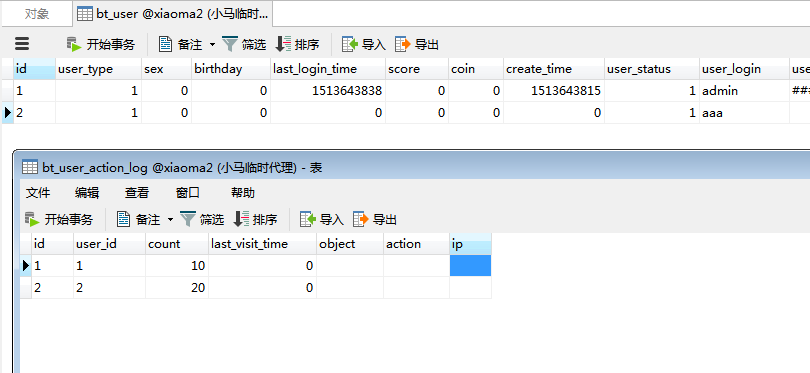Select the aaa user_login cell
This screenshot has height=373, width=810.
tap(744, 113)
